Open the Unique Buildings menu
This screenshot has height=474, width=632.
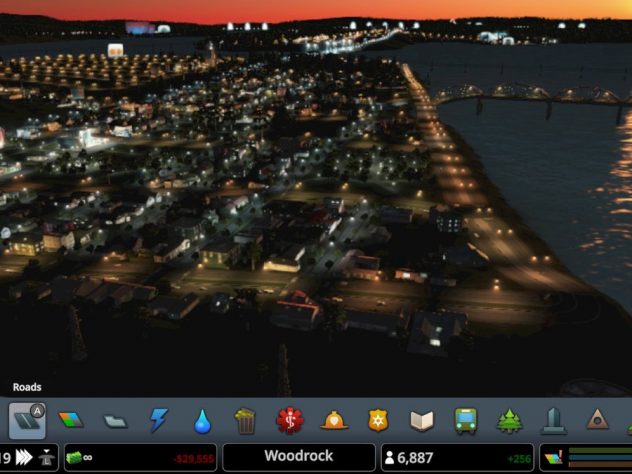pyautogui.click(x=554, y=421)
